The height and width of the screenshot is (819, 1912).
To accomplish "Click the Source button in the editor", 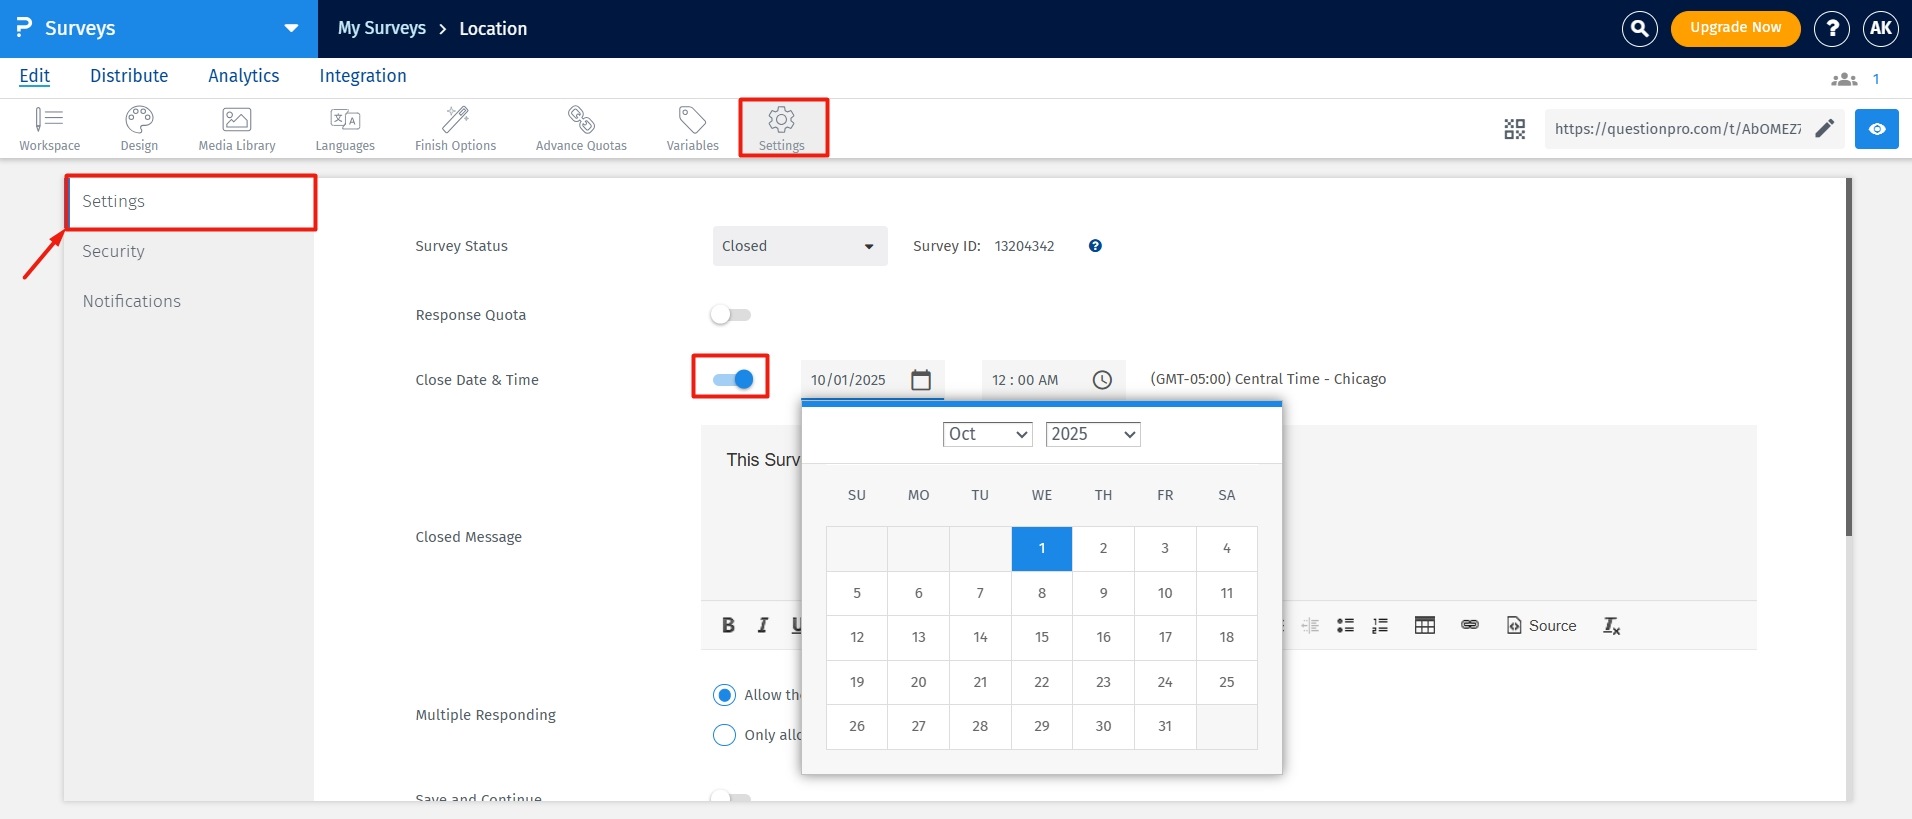I will point(1541,625).
